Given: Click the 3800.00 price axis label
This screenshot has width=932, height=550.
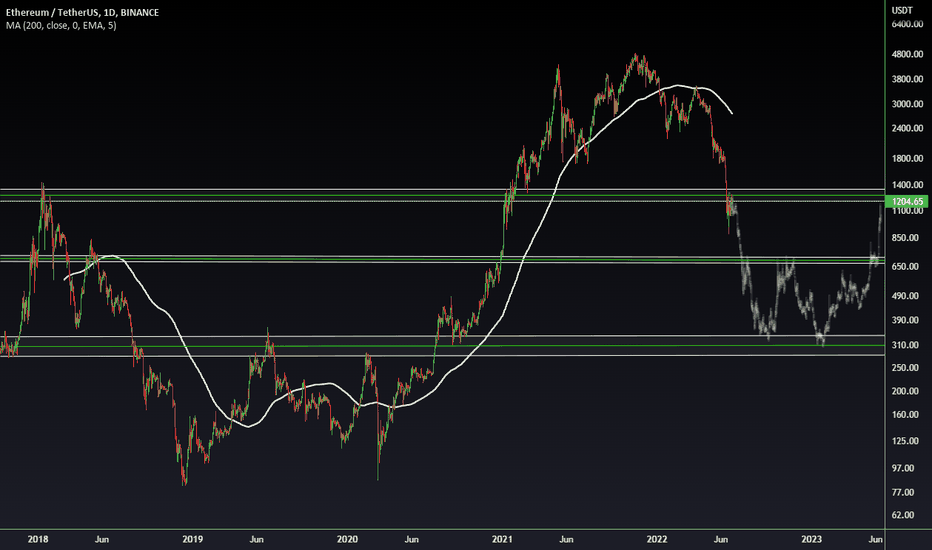Looking at the screenshot, I should (907, 79).
